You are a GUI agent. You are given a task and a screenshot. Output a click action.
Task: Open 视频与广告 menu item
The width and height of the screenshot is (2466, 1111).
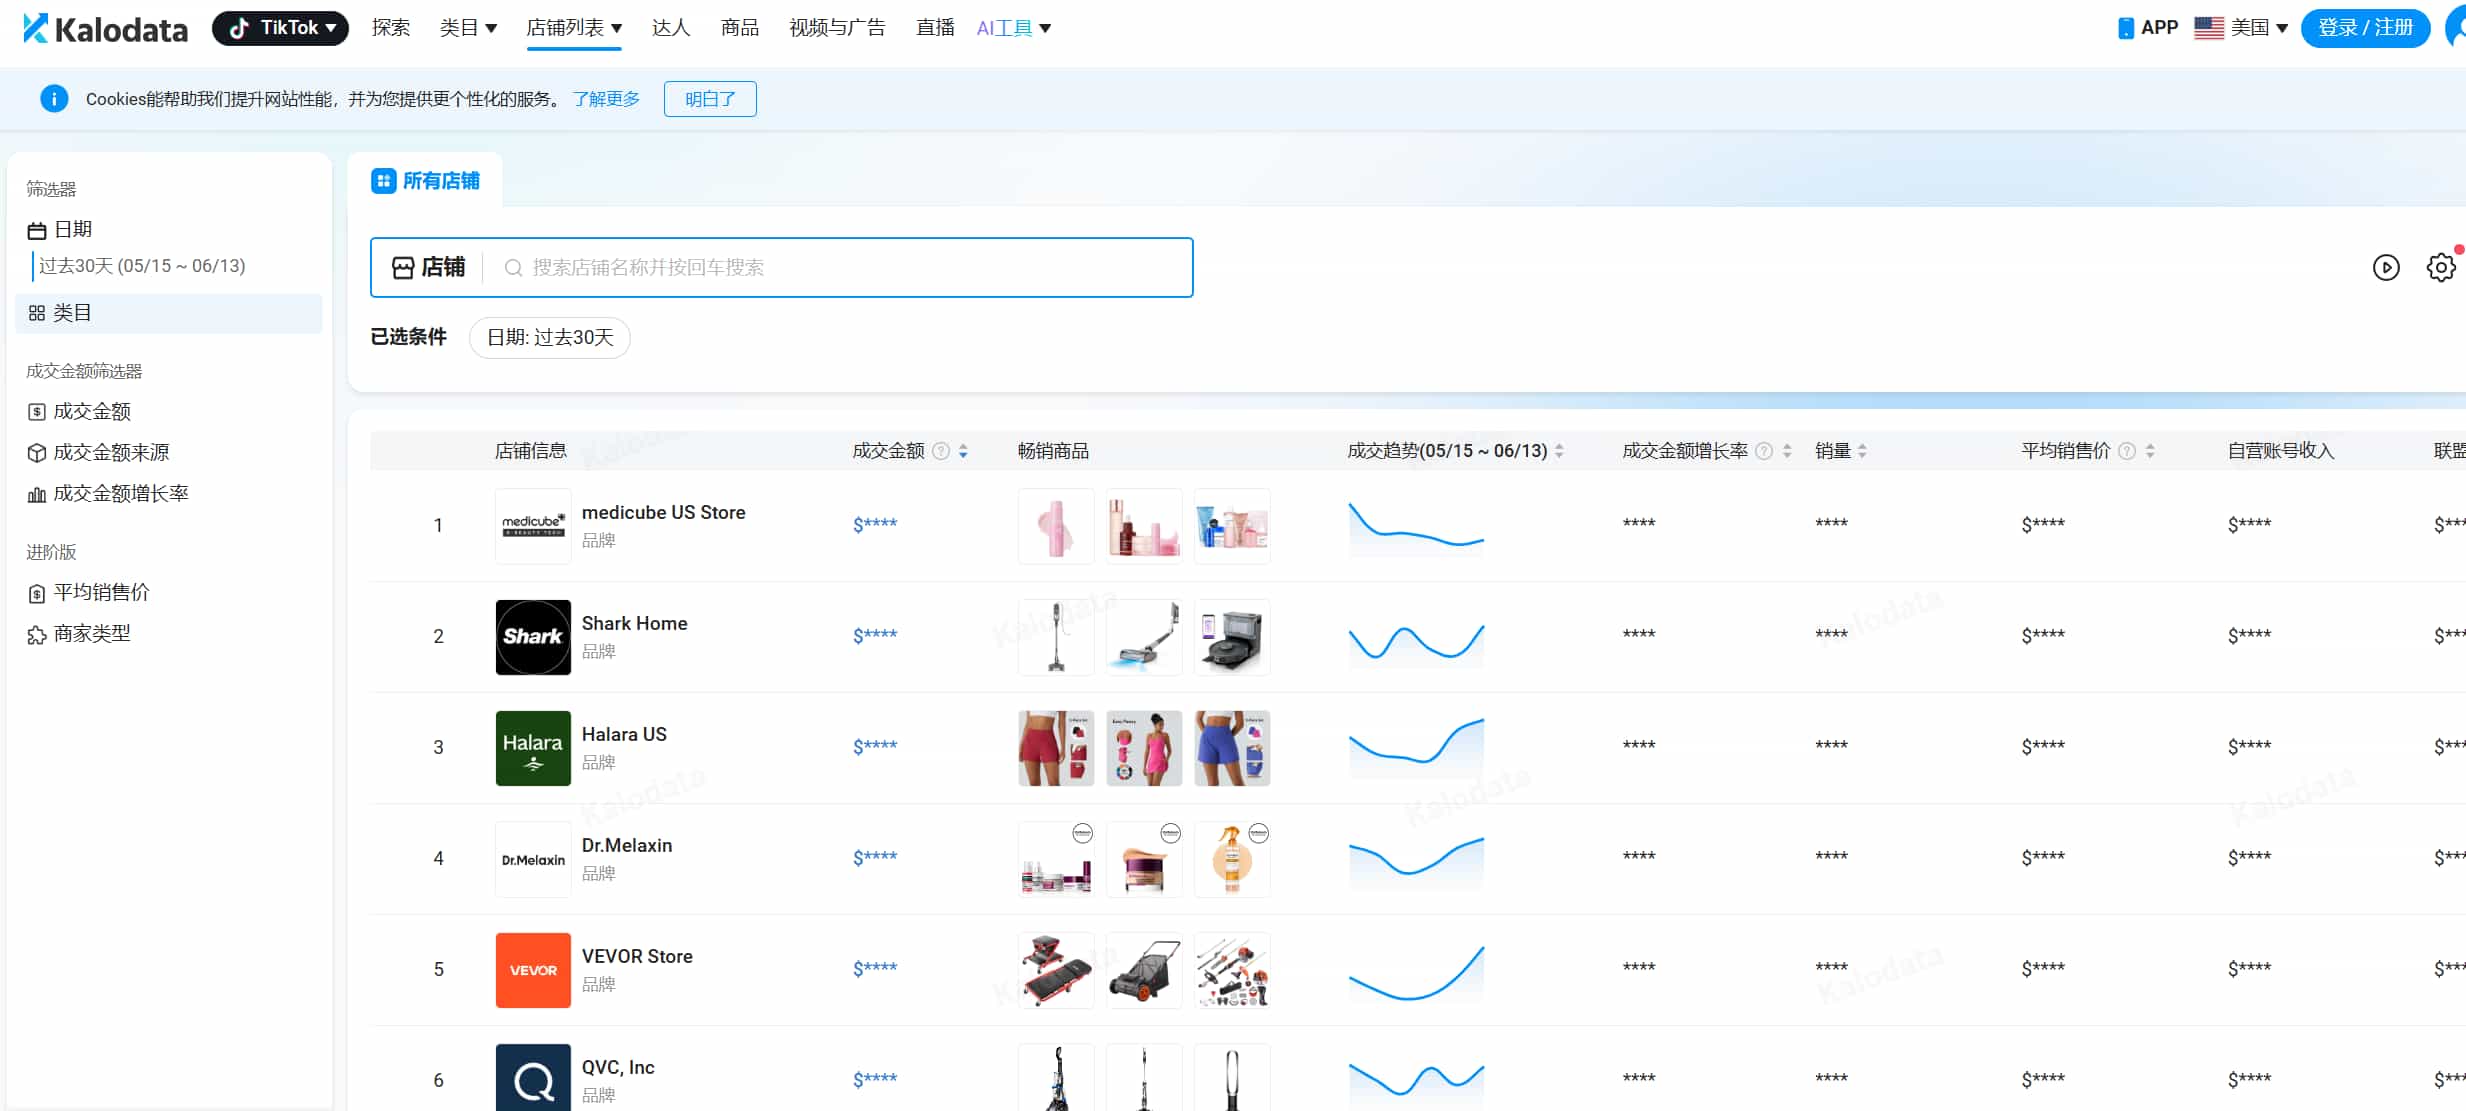click(x=837, y=28)
